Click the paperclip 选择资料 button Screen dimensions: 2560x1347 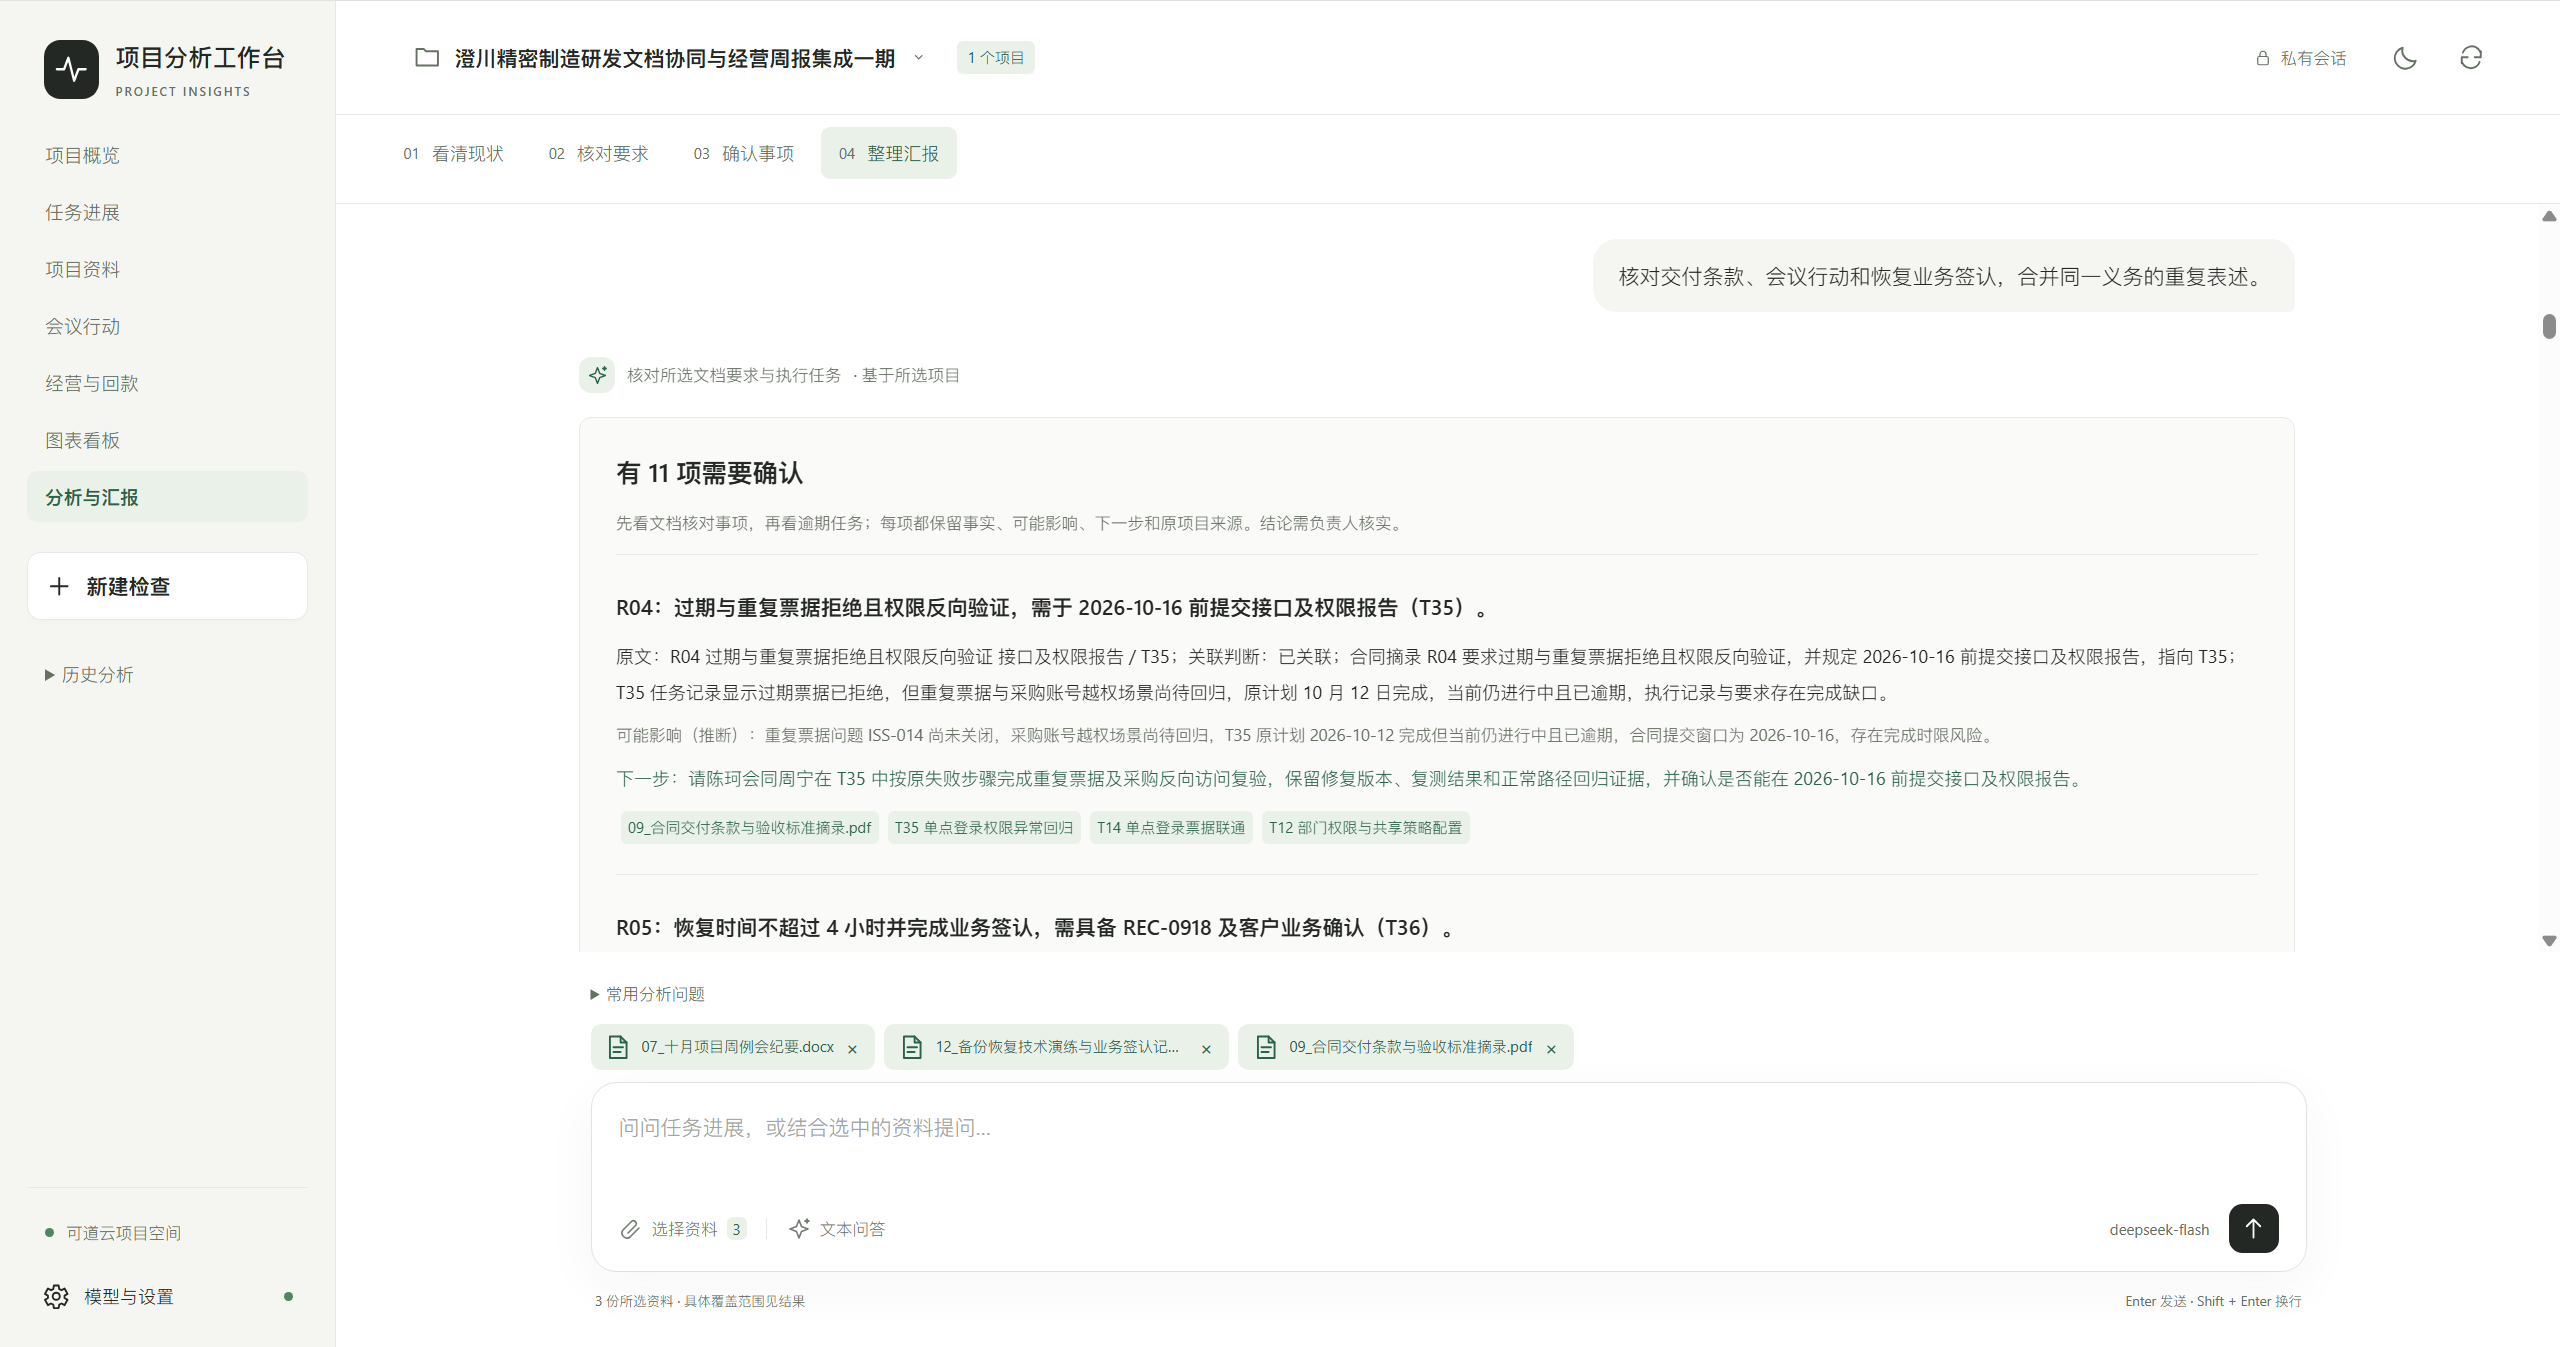tap(683, 1229)
